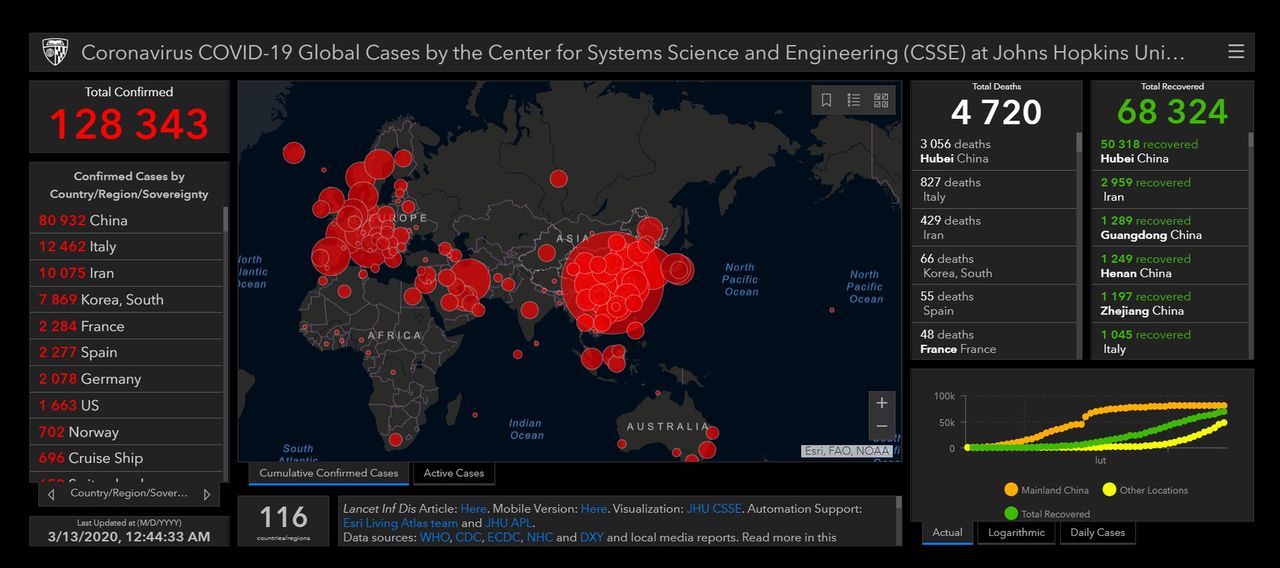Image resolution: width=1280 pixels, height=568 pixels.
Task: Click the Johns Hopkins shield logo
Action: click(54, 52)
